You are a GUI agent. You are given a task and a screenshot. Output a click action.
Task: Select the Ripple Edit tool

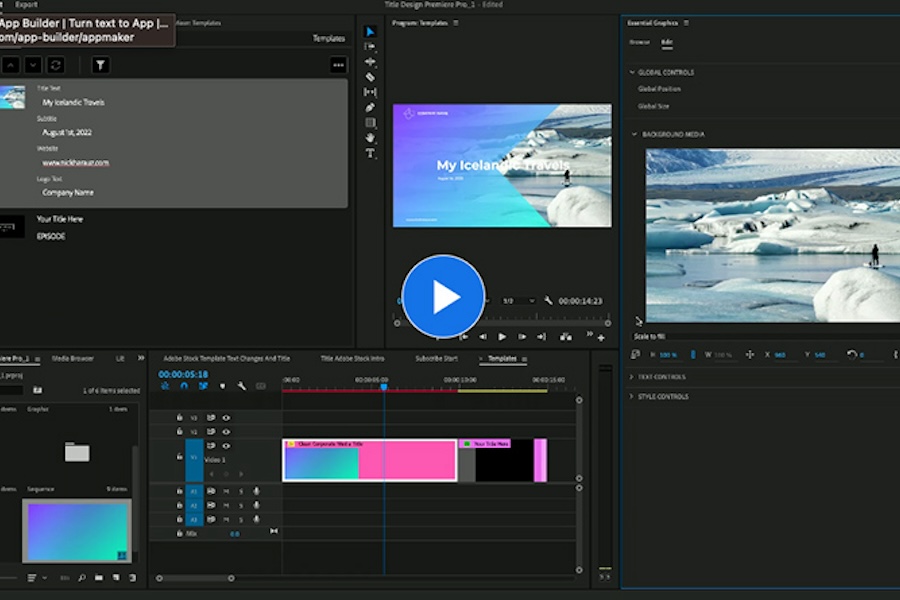click(370, 61)
